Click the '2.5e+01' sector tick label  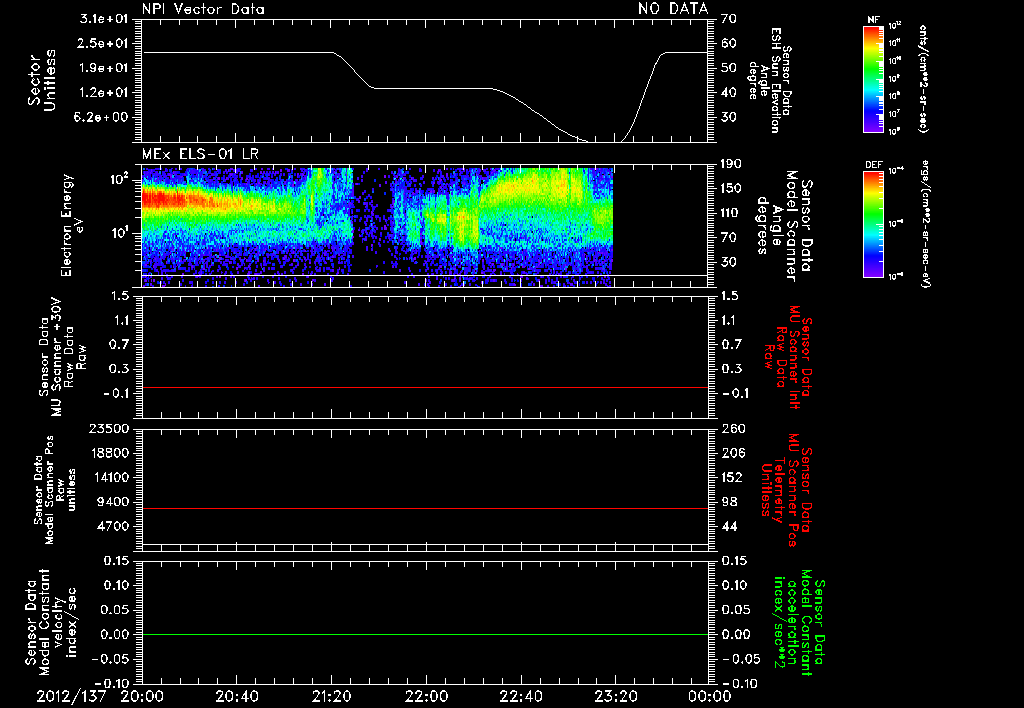pos(104,43)
